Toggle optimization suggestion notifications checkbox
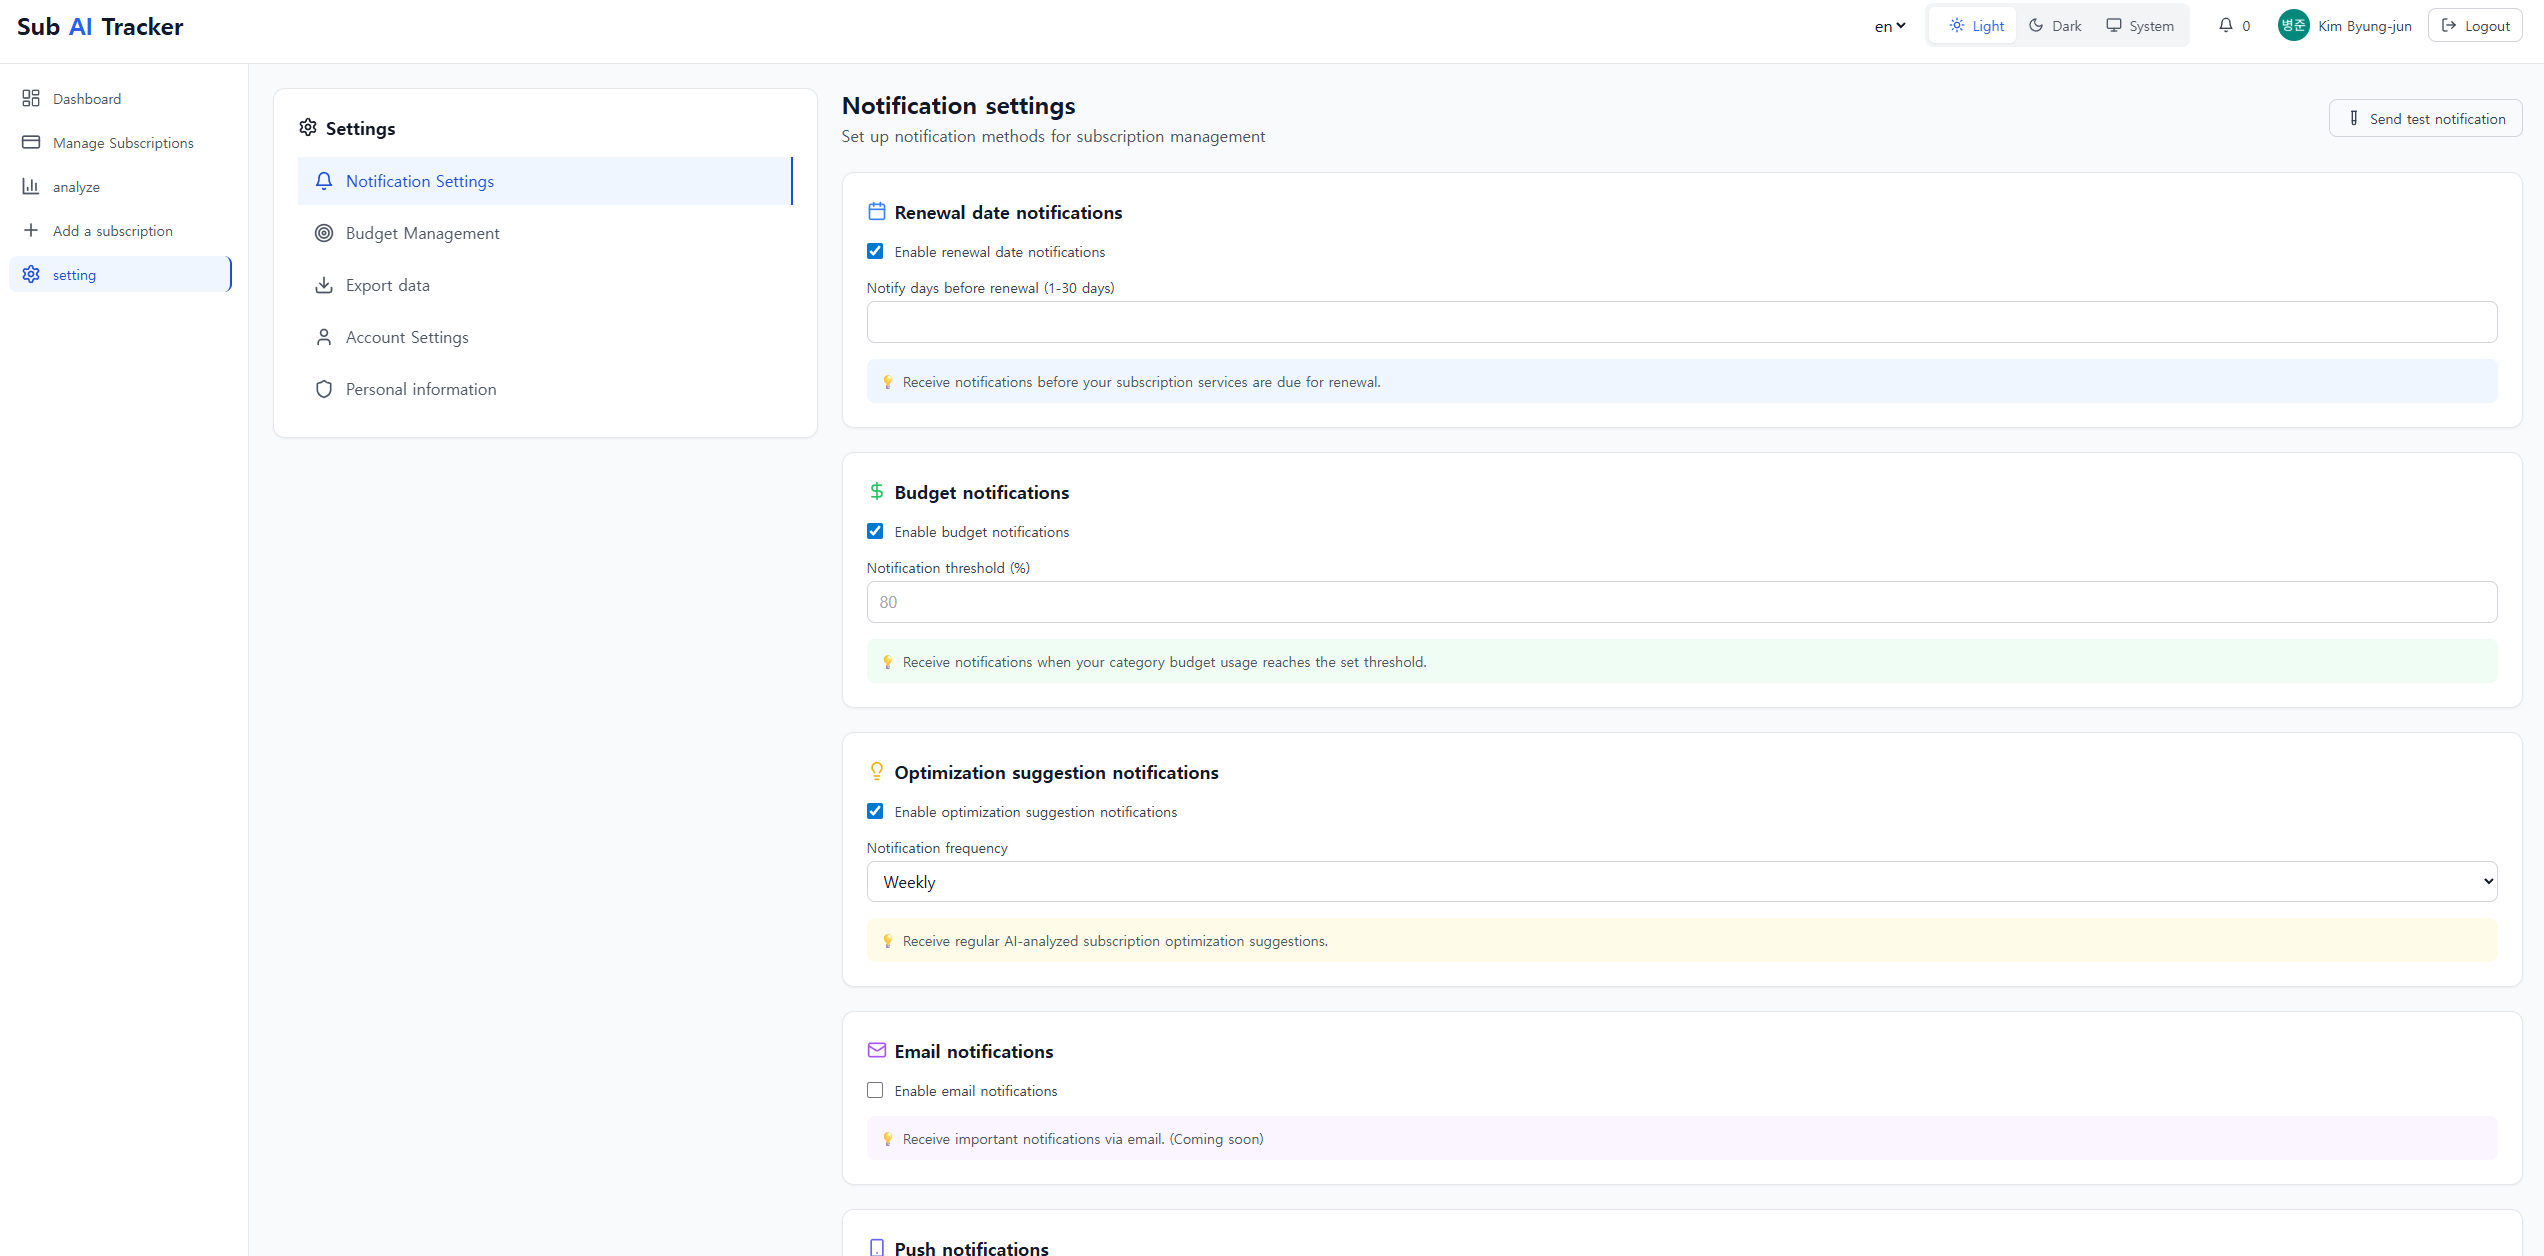Screen dimensions: 2544x1256 (x=875, y=811)
